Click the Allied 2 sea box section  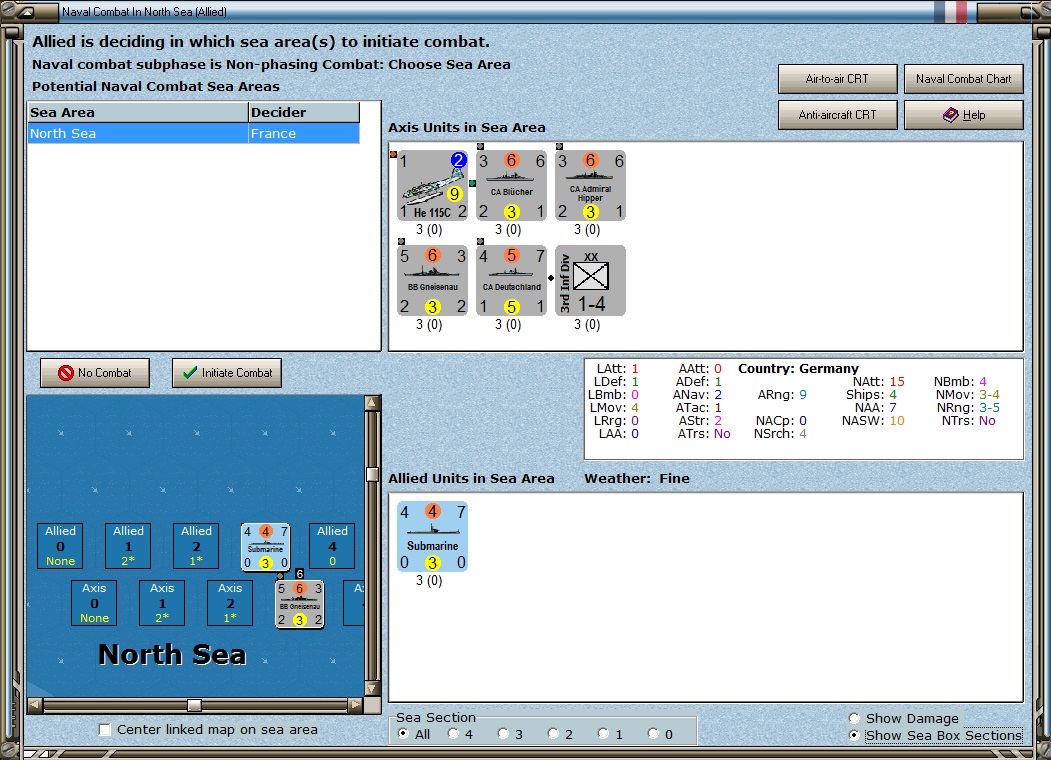coord(196,546)
